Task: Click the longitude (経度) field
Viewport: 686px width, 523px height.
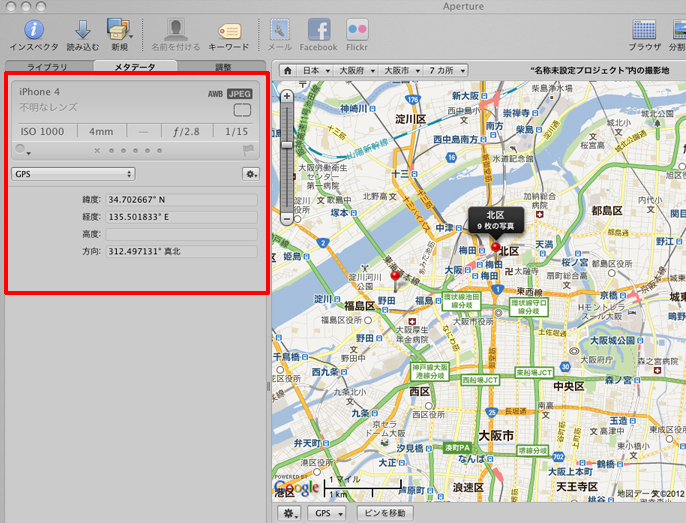Action: [x=182, y=217]
